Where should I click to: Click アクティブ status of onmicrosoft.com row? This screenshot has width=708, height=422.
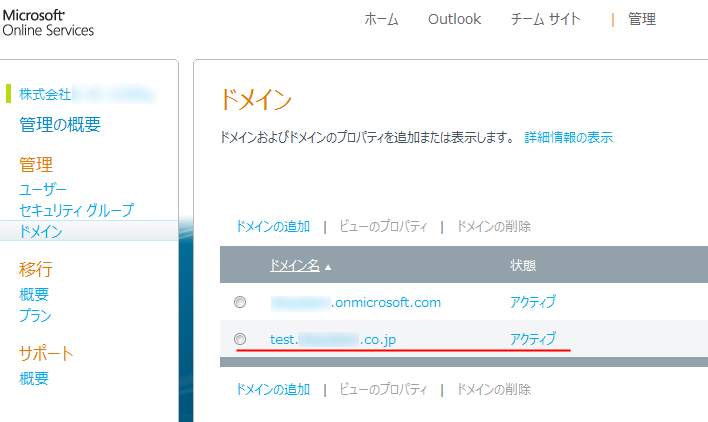click(533, 301)
